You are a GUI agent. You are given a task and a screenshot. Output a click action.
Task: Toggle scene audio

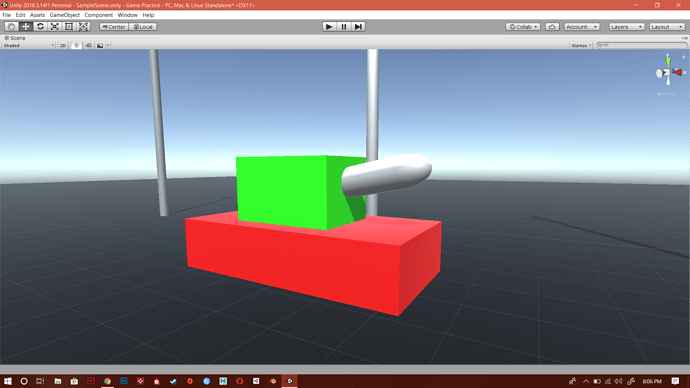(88, 45)
